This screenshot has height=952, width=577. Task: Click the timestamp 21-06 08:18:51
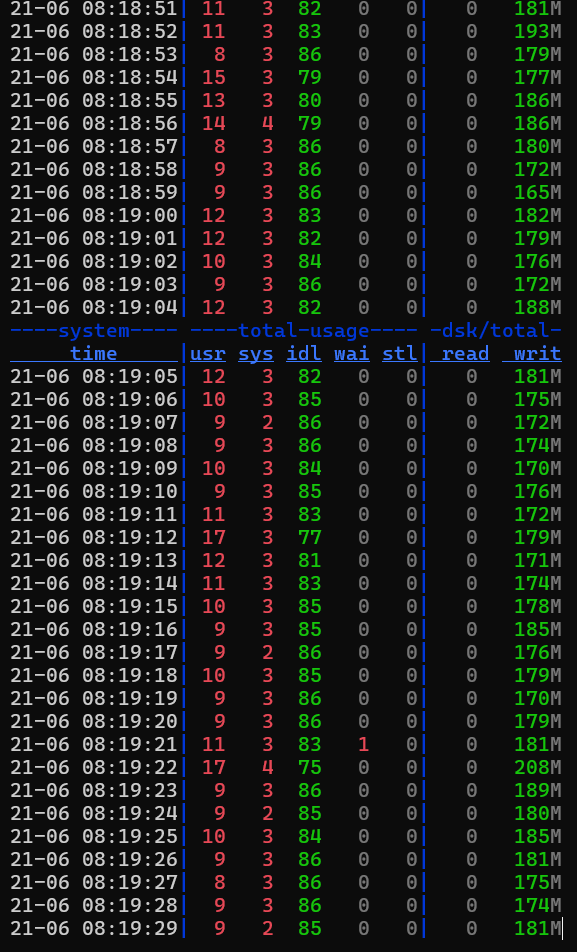click(x=94, y=8)
